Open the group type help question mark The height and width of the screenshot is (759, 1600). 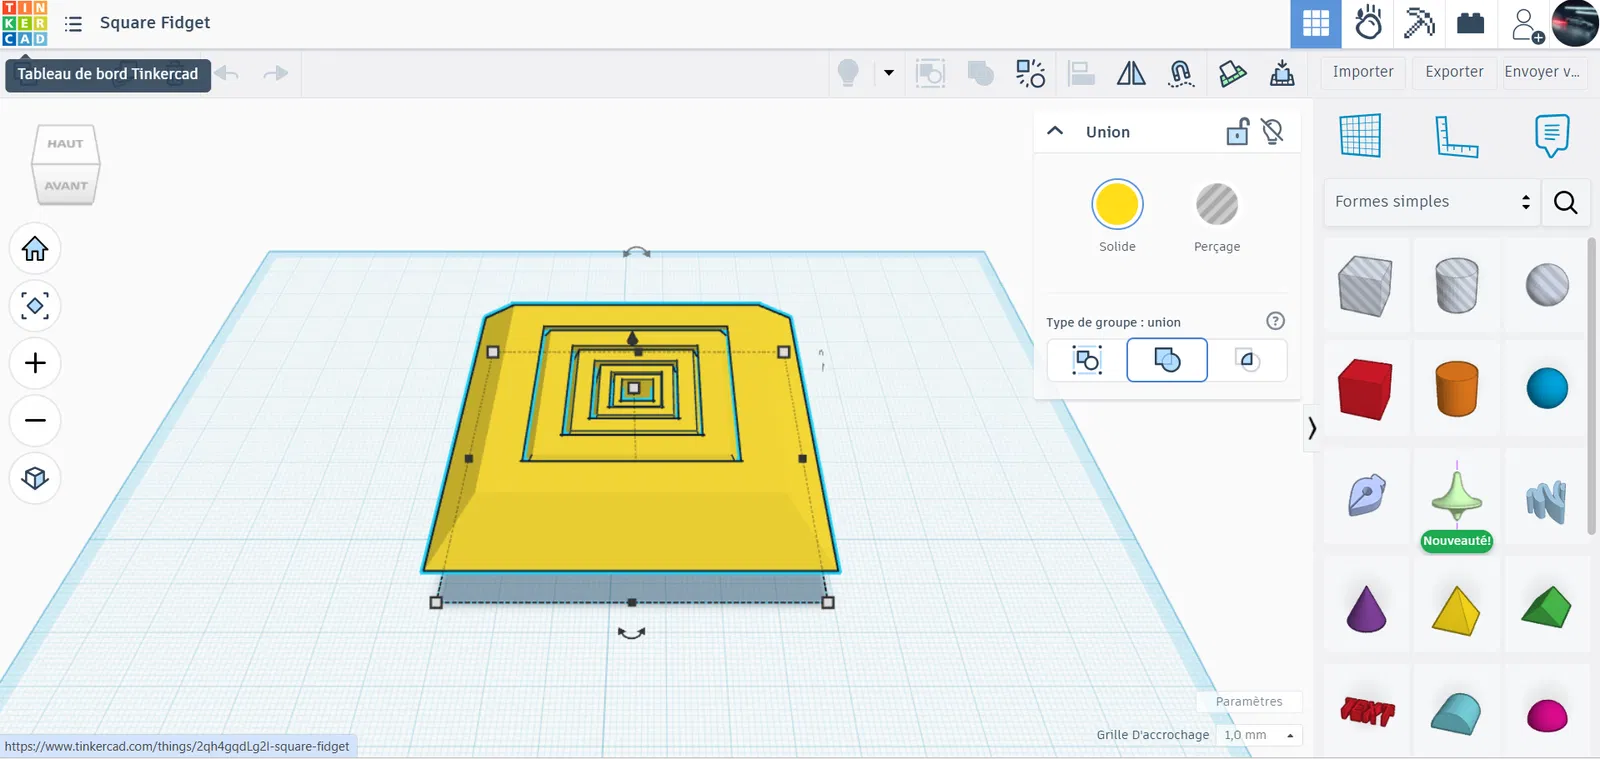point(1275,321)
